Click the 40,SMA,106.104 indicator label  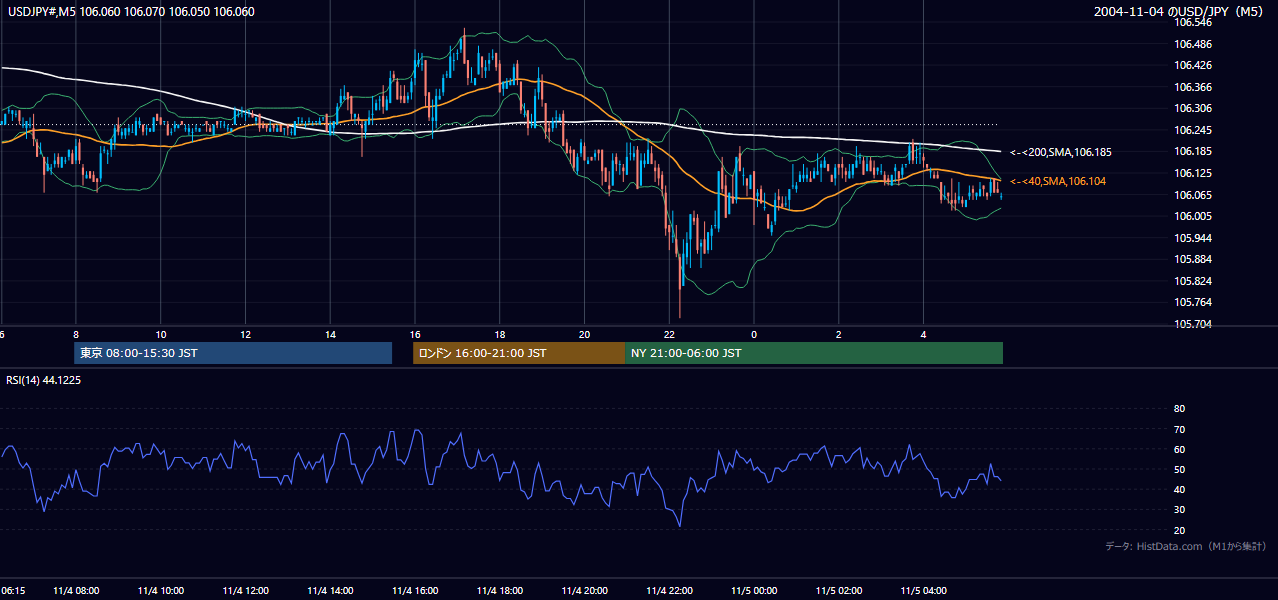[x=1058, y=181]
